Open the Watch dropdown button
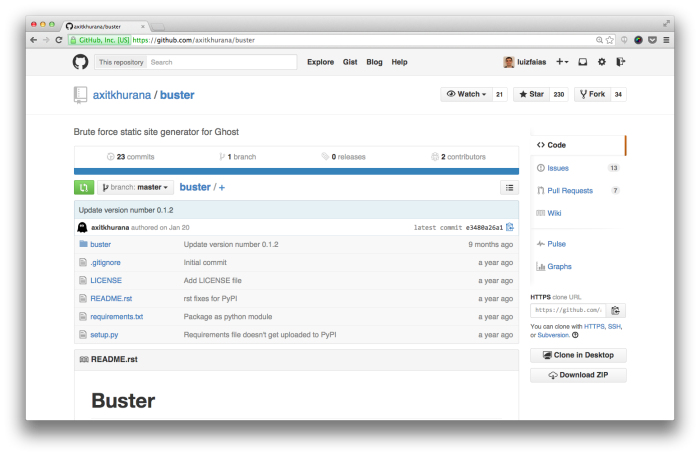The width and height of the screenshot is (700, 456). [467, 94]
